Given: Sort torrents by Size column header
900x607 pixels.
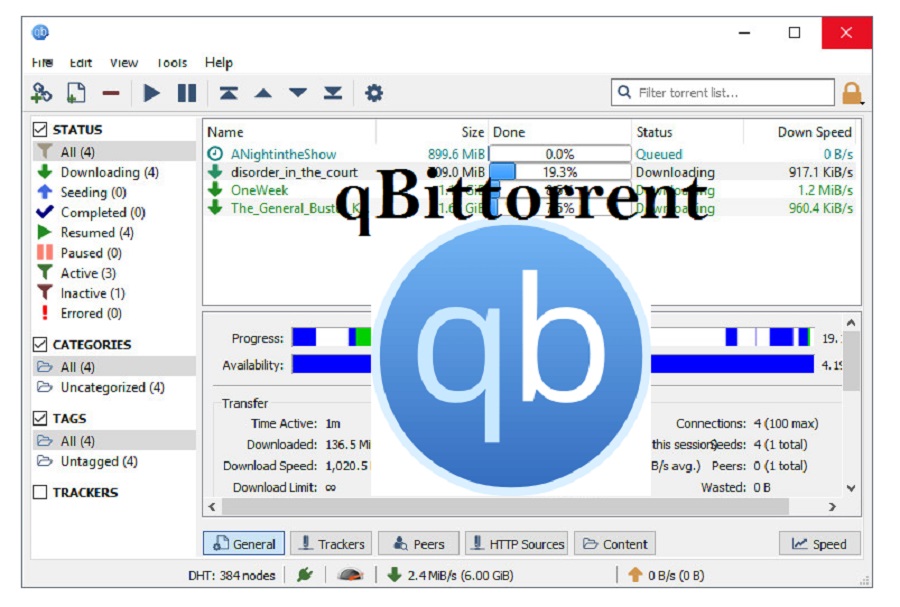Looking at the screenshot, I should coord(432,132).
